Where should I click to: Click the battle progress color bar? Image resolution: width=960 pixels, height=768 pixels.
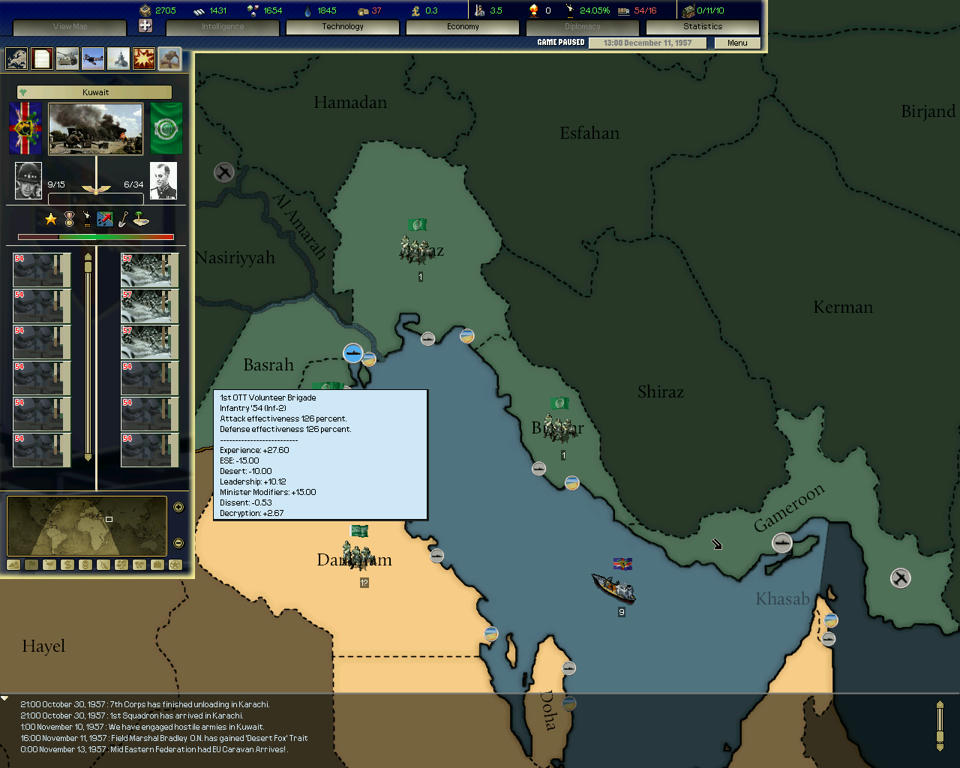(x=96, y=237)
